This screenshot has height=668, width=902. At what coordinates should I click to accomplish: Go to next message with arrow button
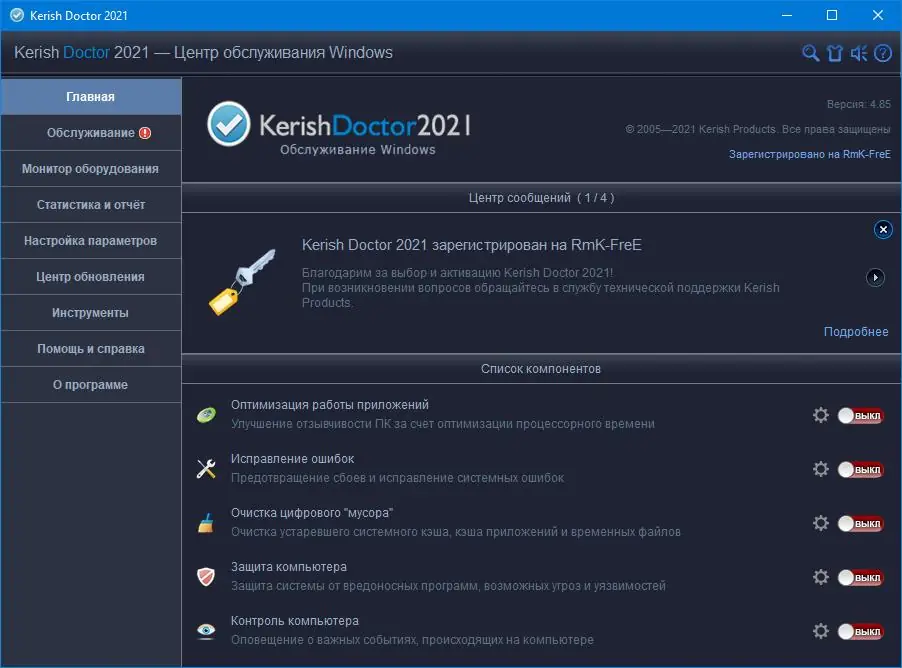tap(875, 277)
